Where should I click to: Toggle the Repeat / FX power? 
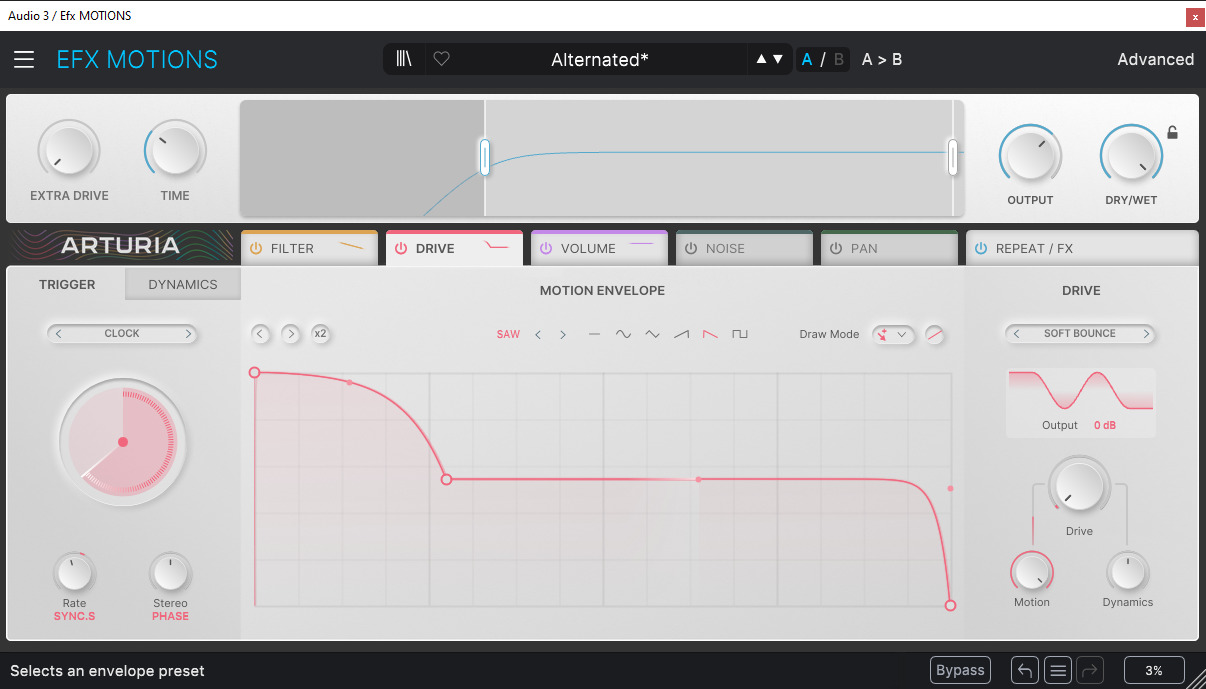[x=981, y=248]
